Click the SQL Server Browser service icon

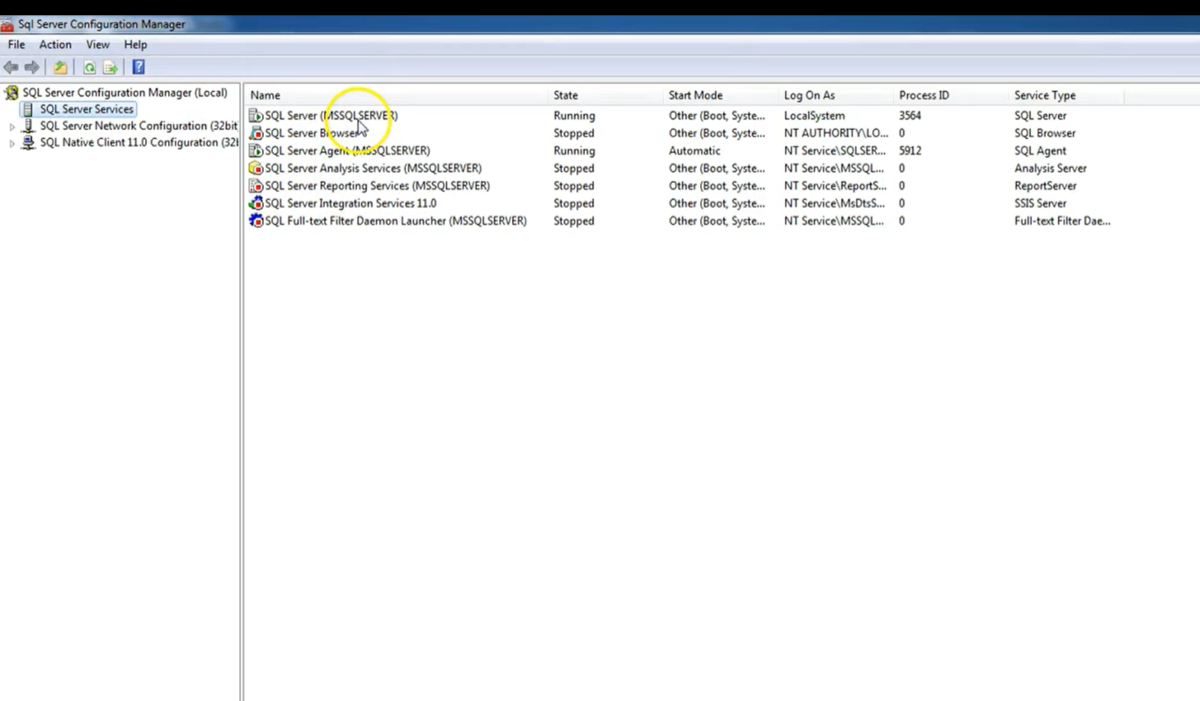pos(256,133)
